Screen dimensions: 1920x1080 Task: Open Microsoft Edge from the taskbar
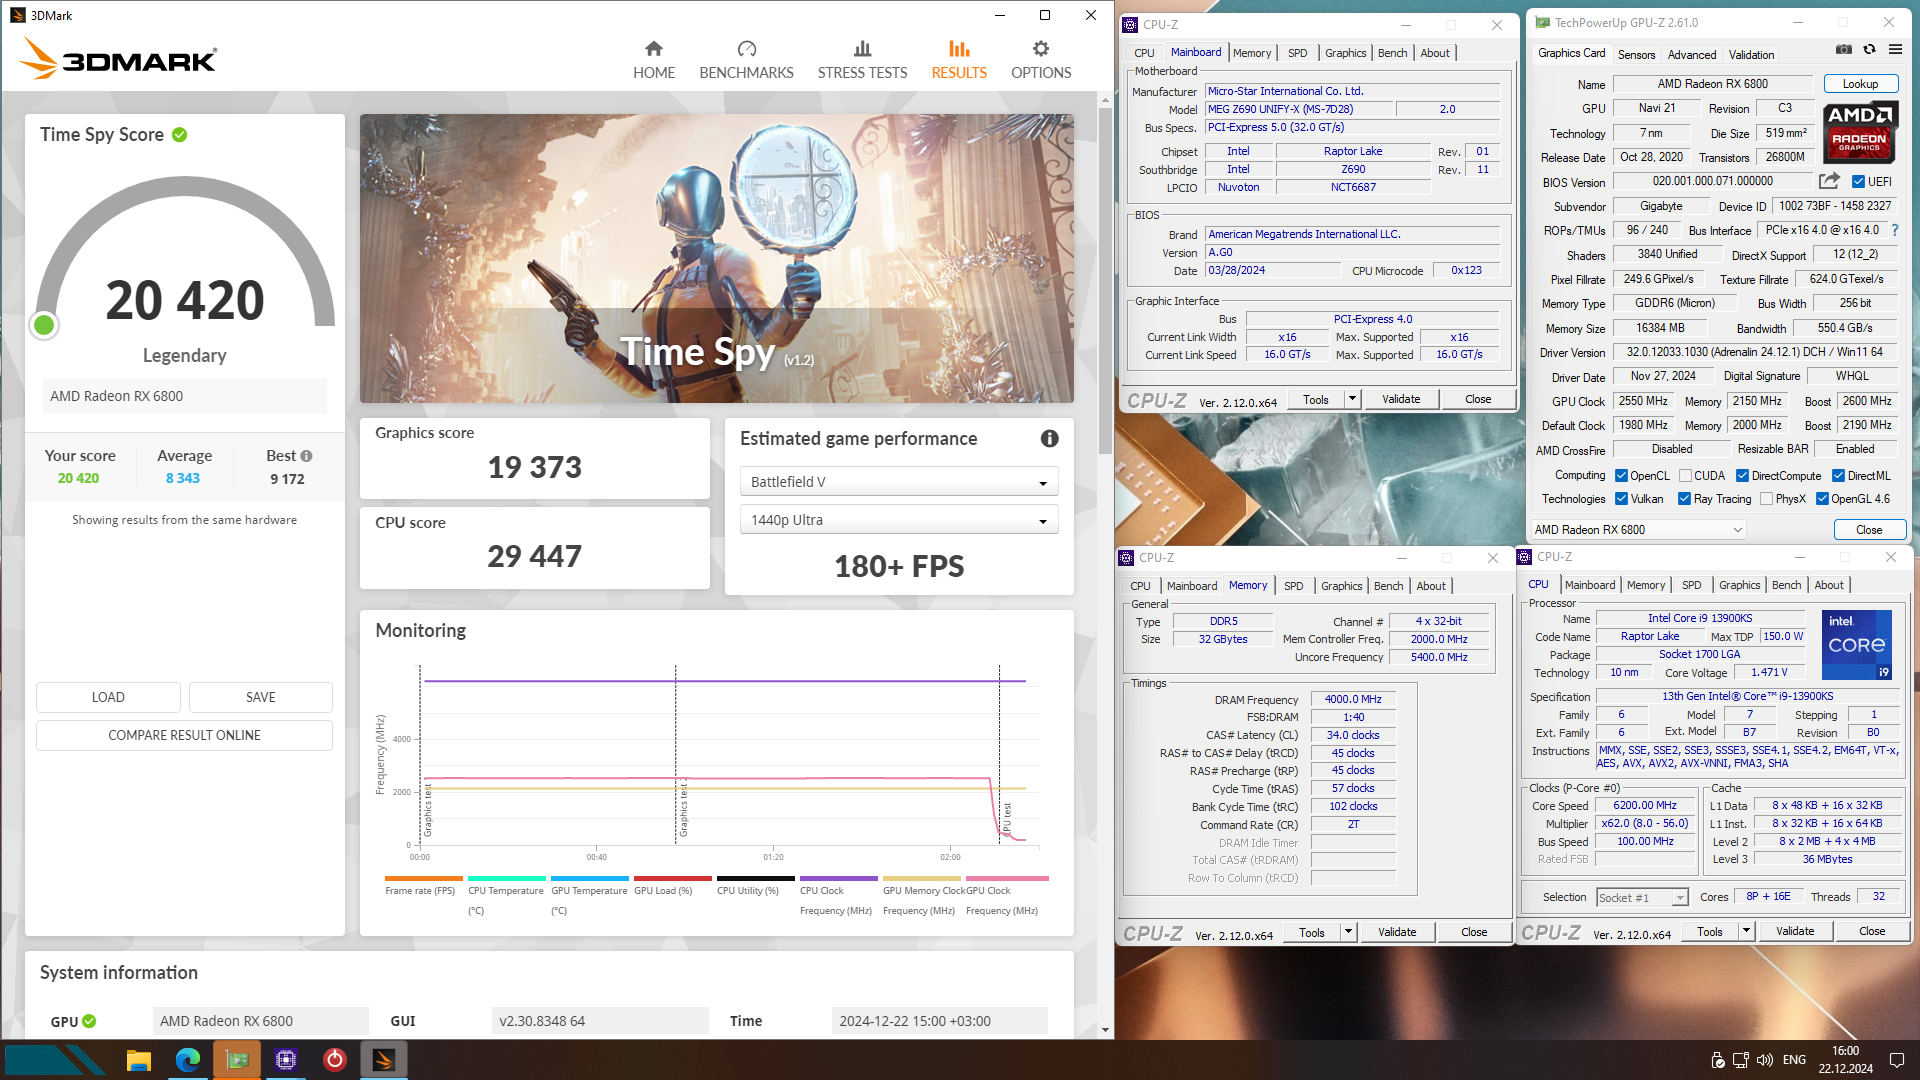pyautogui.click(x=187, y=1060)
